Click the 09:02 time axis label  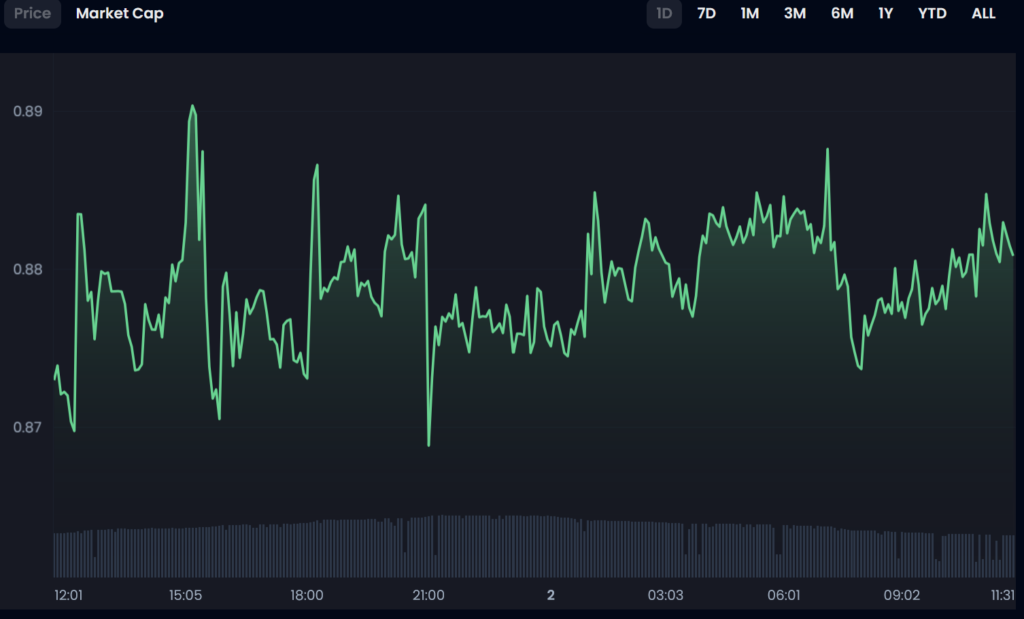(x=902, y=595)
